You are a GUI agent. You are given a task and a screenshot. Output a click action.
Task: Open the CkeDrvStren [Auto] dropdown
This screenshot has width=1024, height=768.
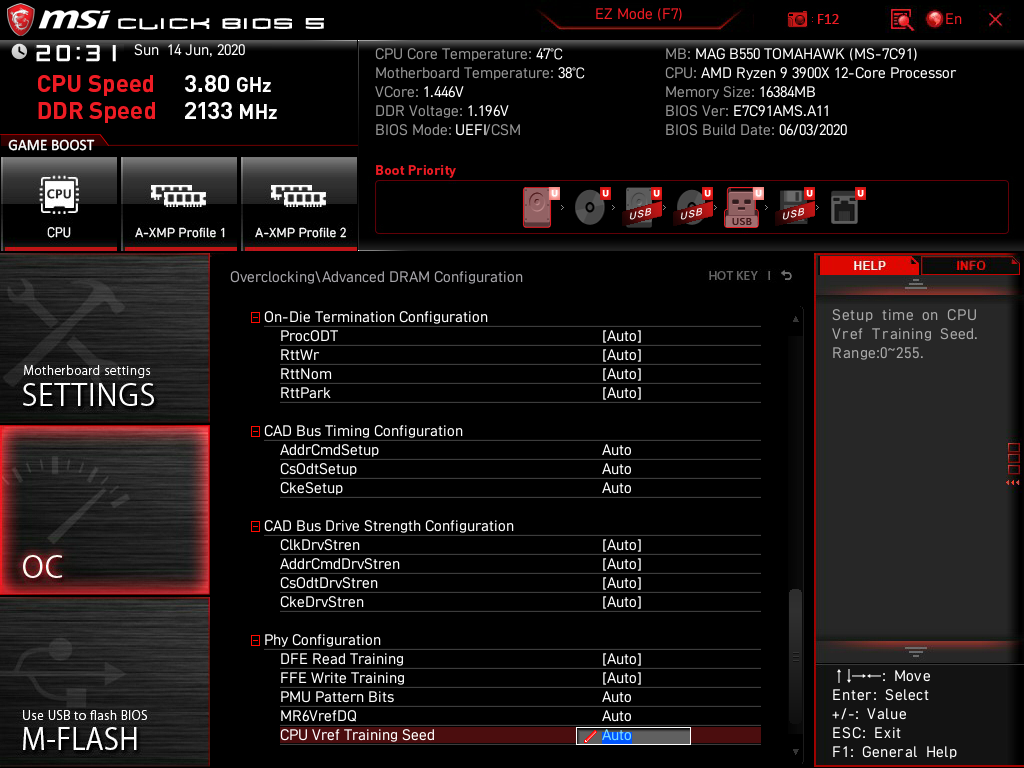(x=622, y=601)
